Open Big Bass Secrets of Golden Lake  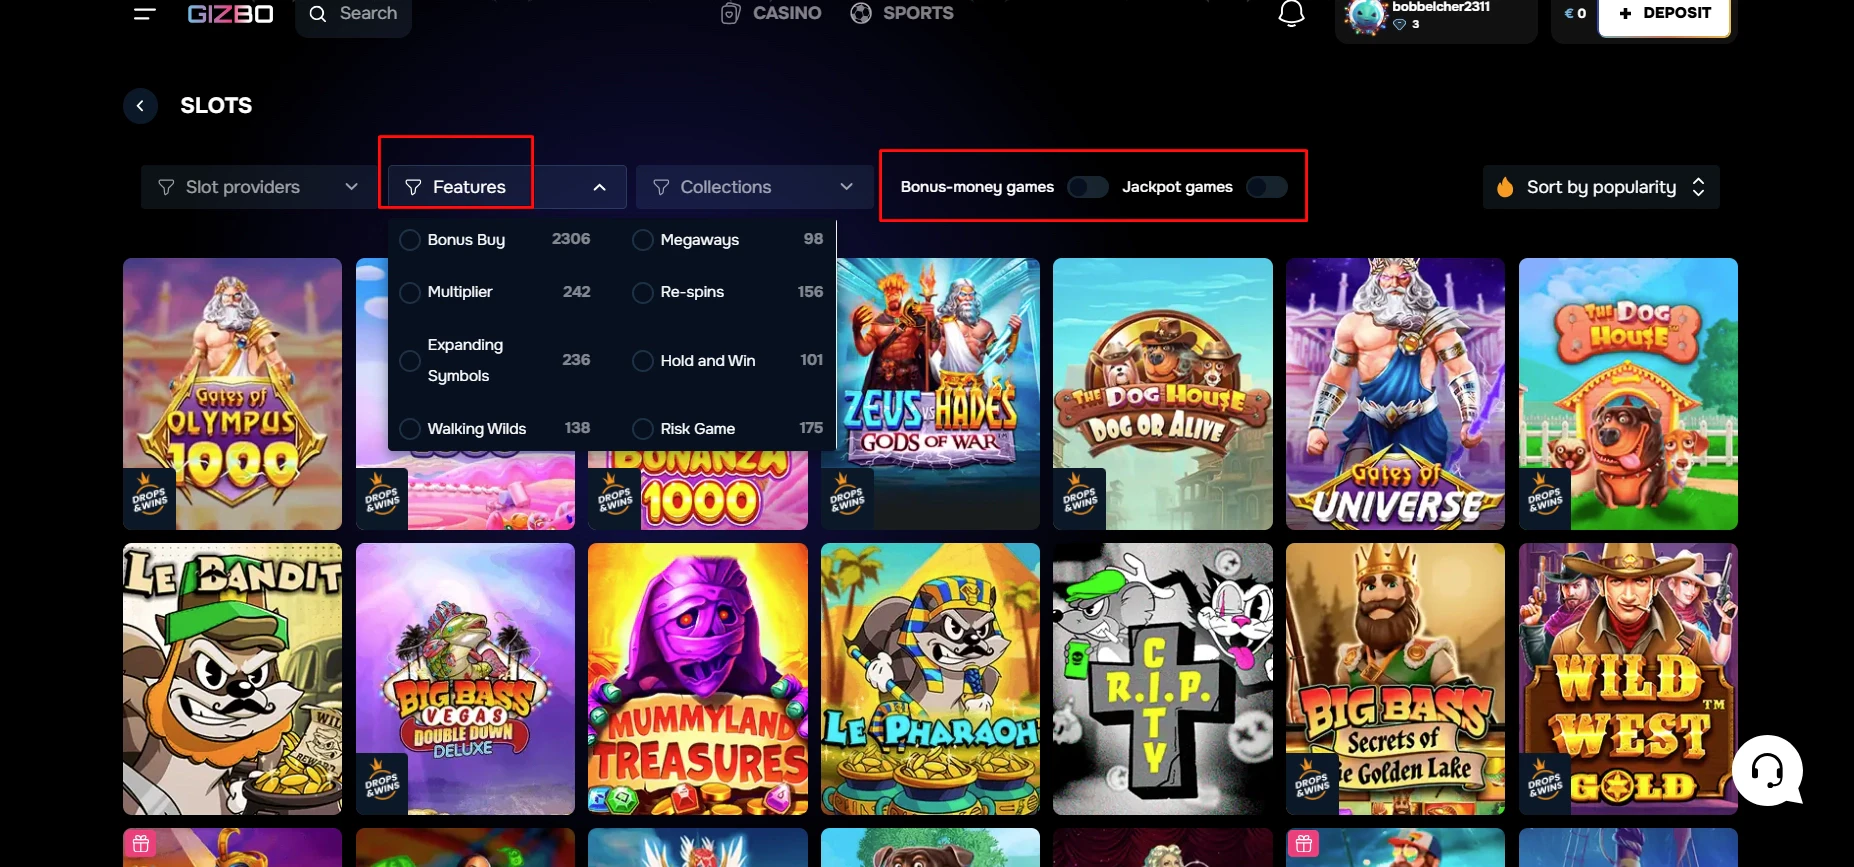[x=1395, y=679]
